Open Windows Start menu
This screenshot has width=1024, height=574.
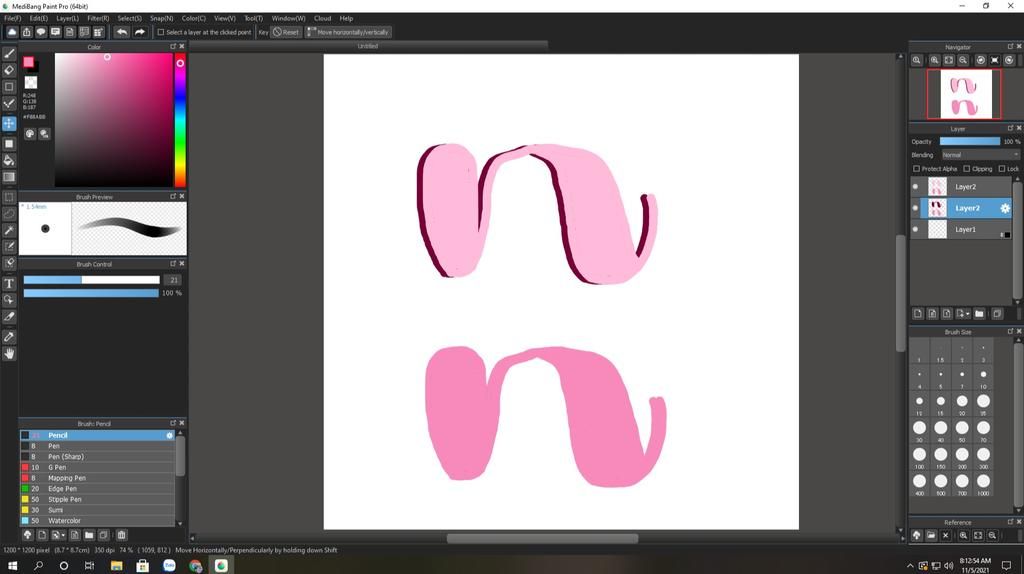click(x=12, y=566)
